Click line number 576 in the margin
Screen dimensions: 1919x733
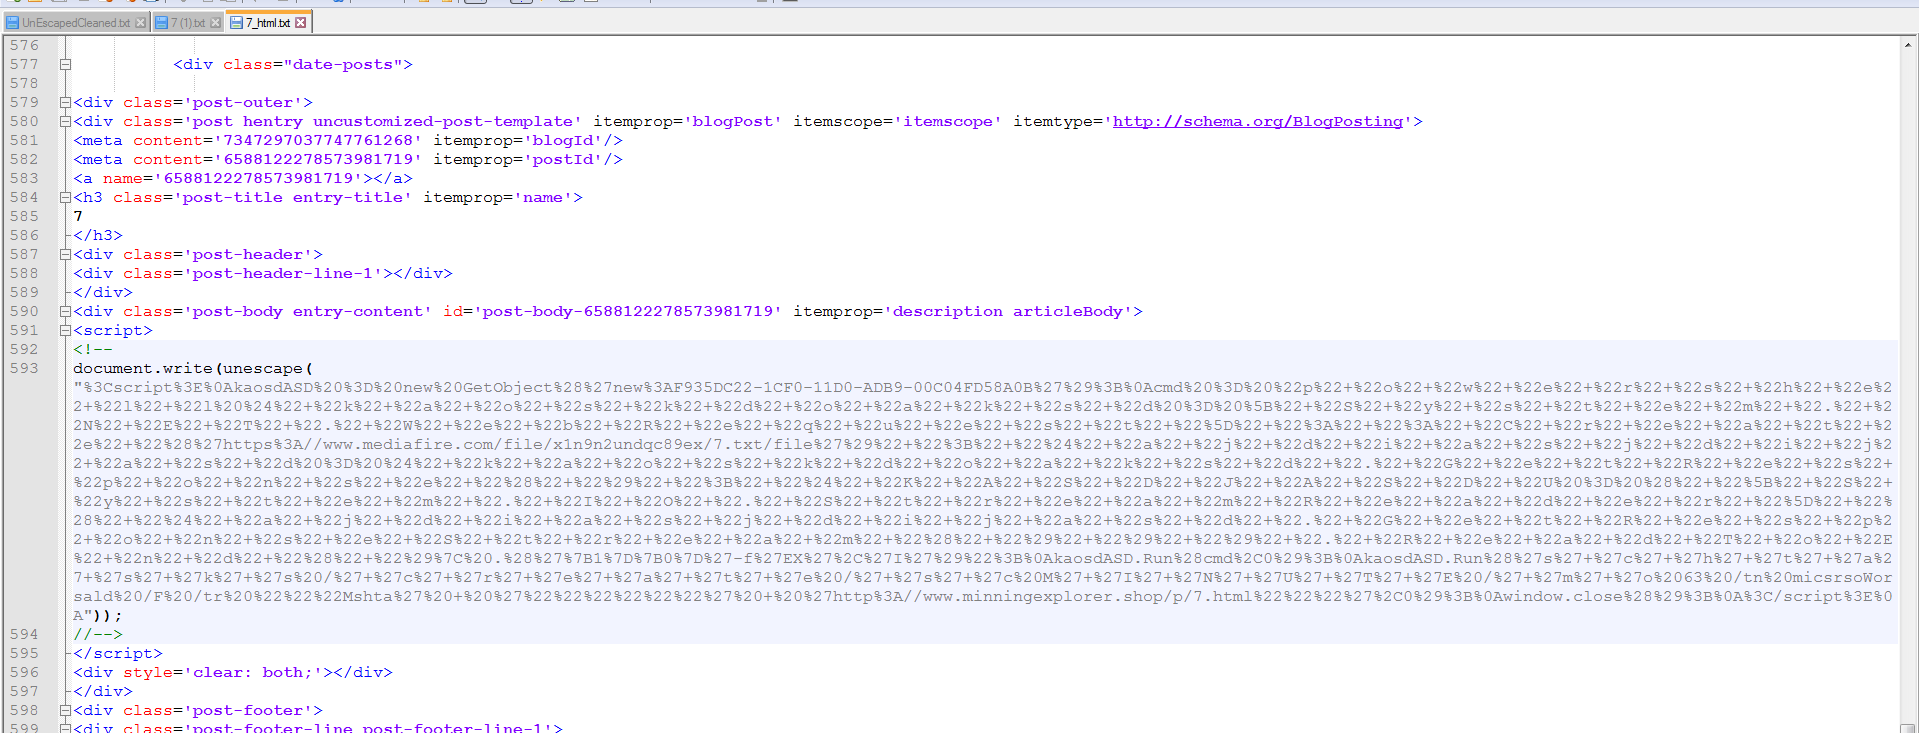[24, 45]
